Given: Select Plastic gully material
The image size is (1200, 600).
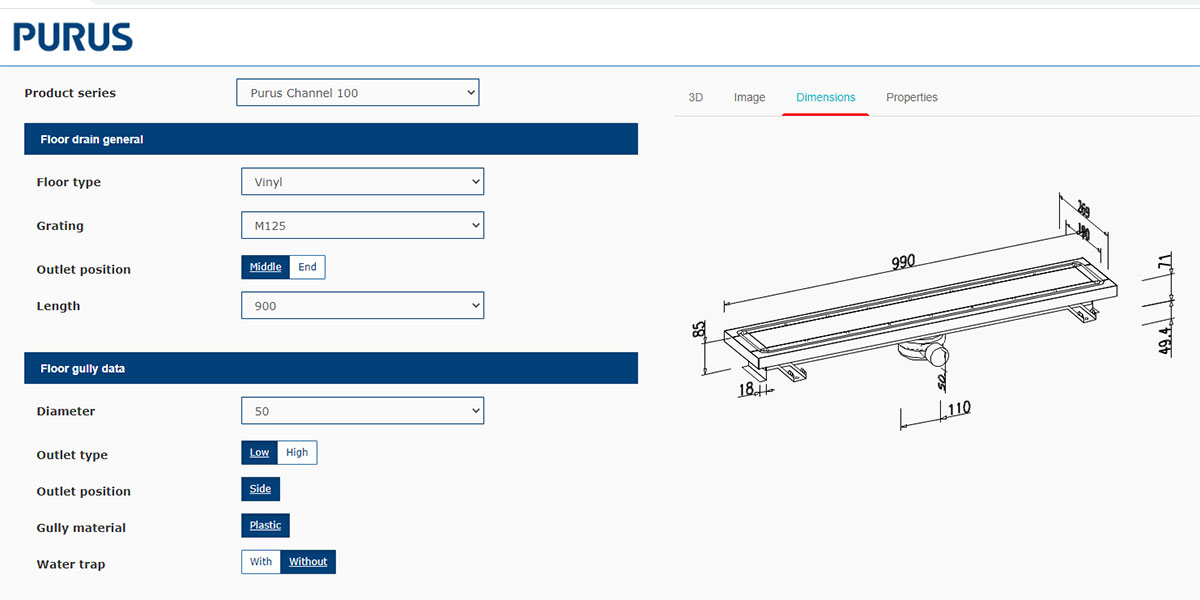Looking at the screenshot, I should (x=265, y=525).
